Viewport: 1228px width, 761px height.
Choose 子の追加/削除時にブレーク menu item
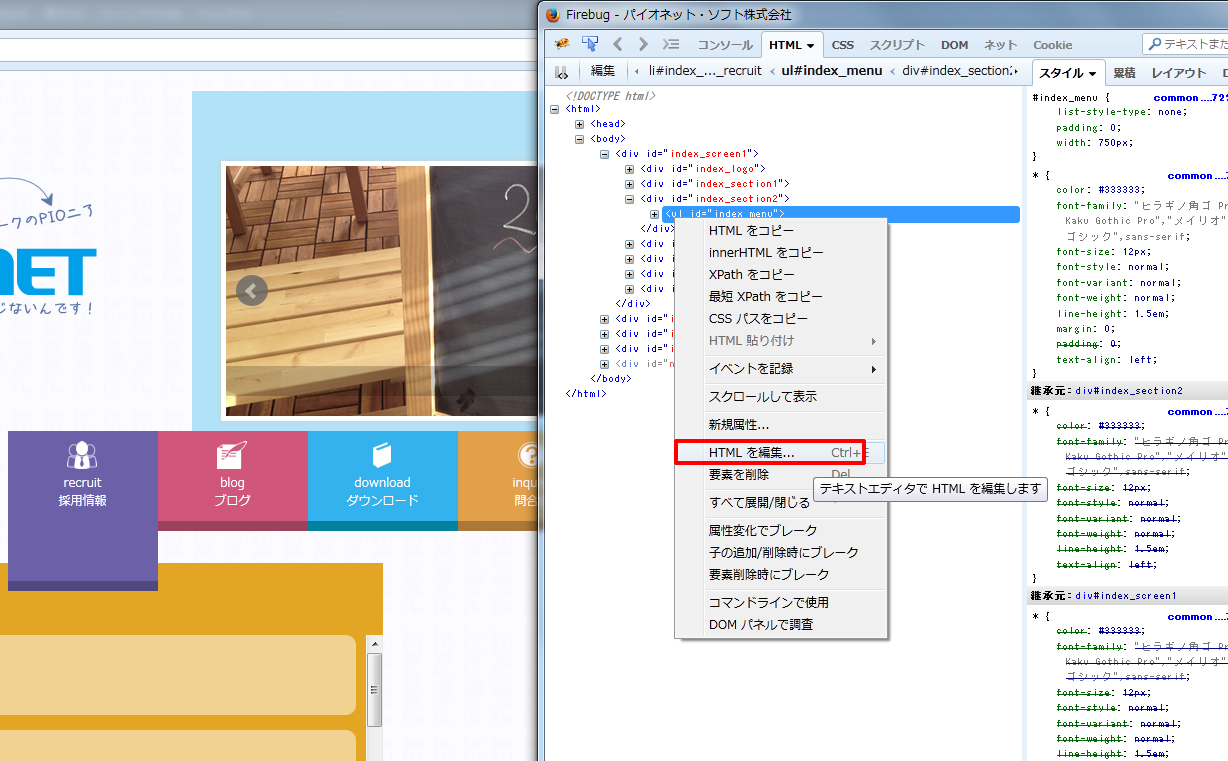pos(781,553)
